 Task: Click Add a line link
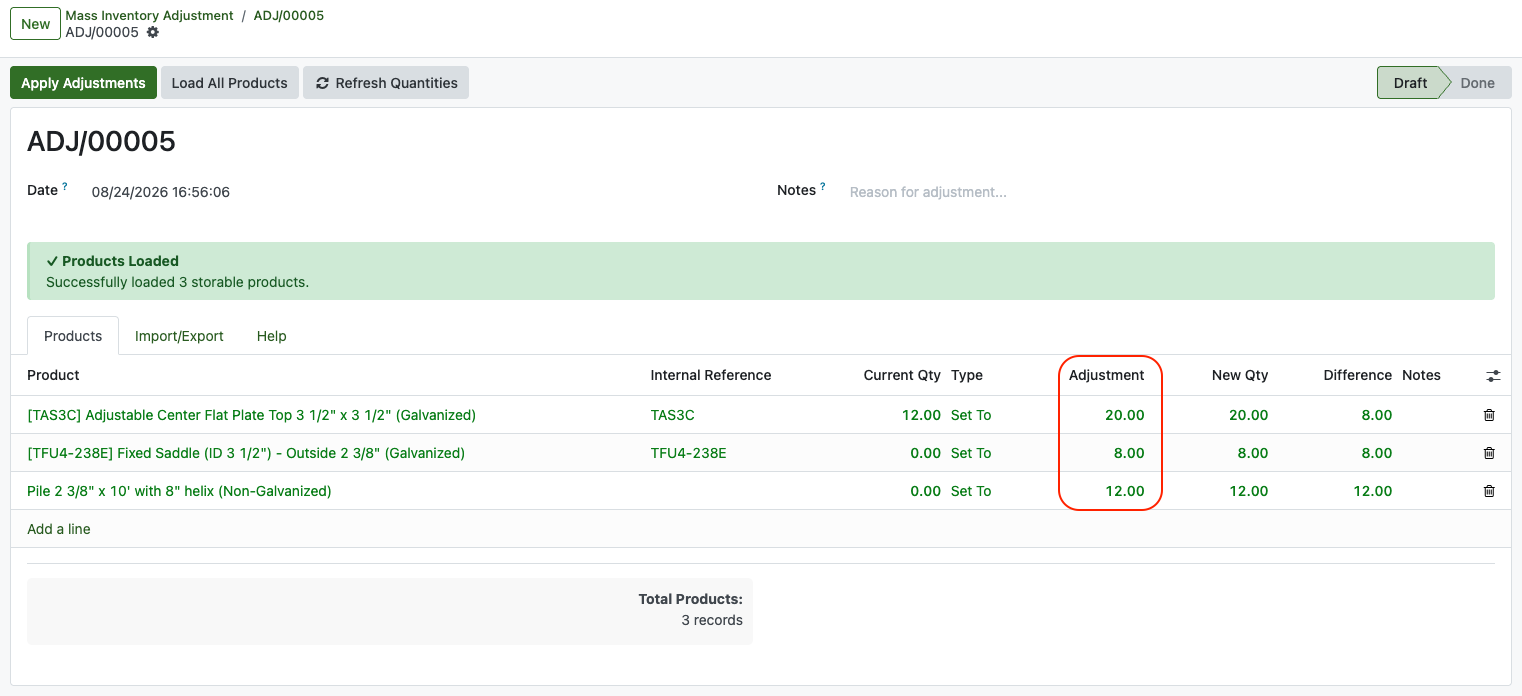pos(59,529)
